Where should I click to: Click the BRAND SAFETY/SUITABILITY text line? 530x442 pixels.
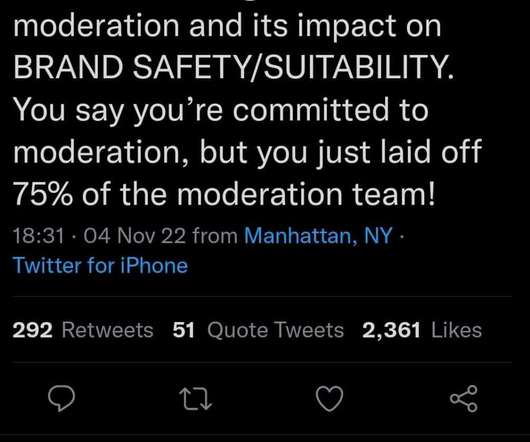[234, 67]
